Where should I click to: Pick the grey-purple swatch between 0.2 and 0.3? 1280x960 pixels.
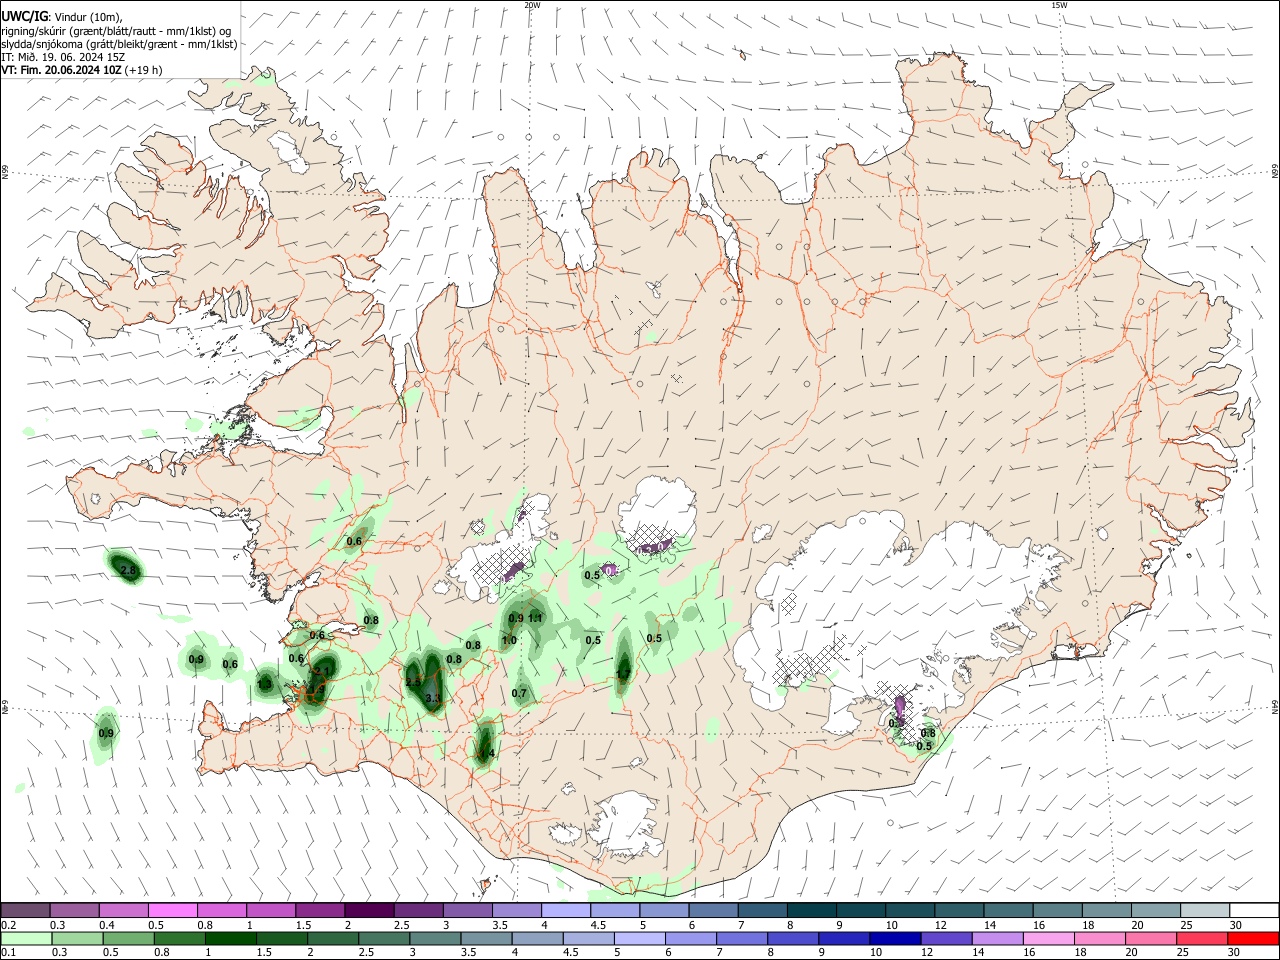pos(25,910)
